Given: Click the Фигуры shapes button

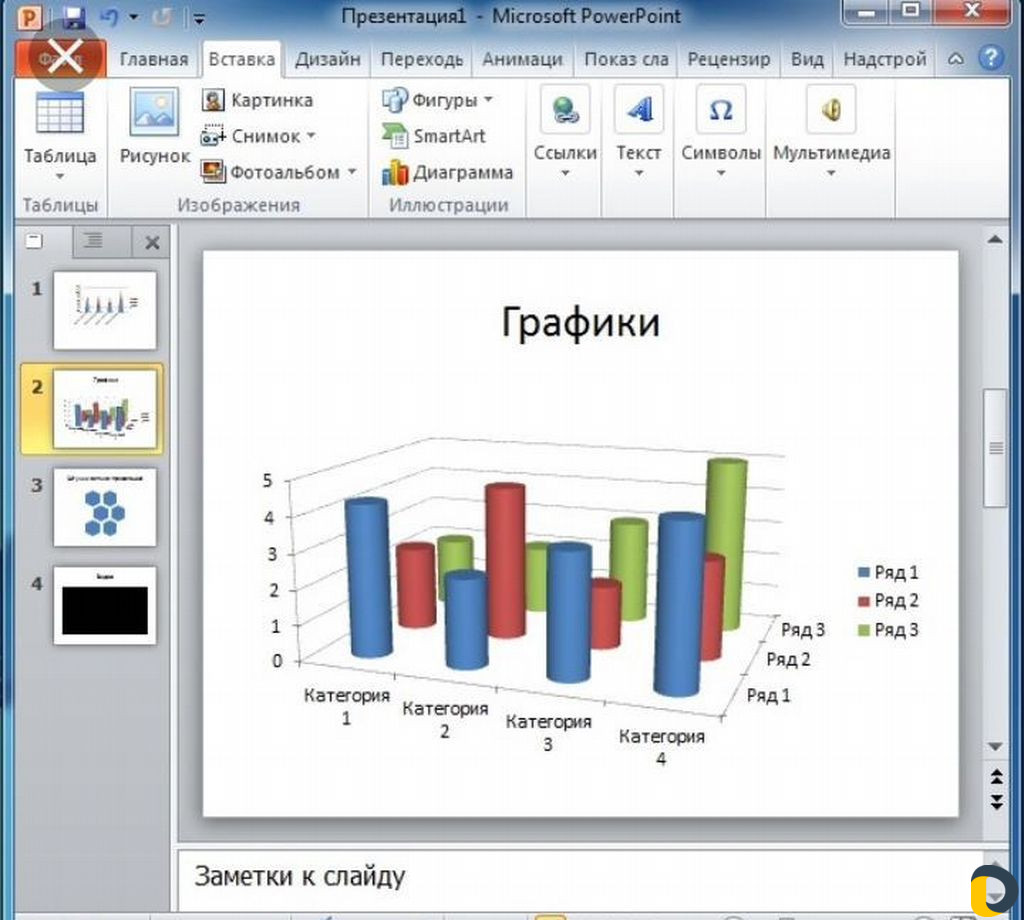Looking at the screenshot, I should coord(429,100).
